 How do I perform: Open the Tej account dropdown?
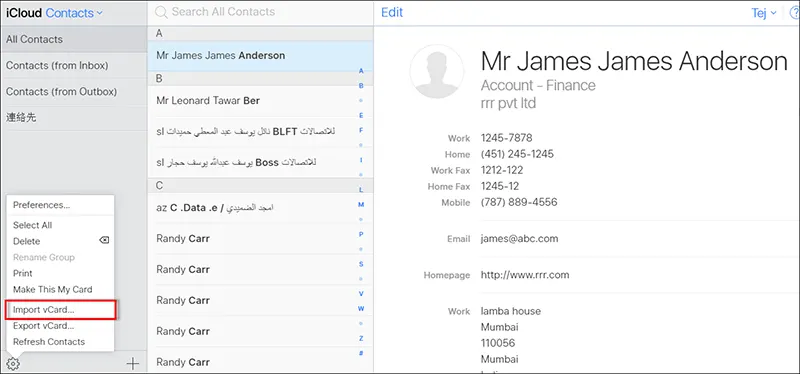tap(764, 13)
